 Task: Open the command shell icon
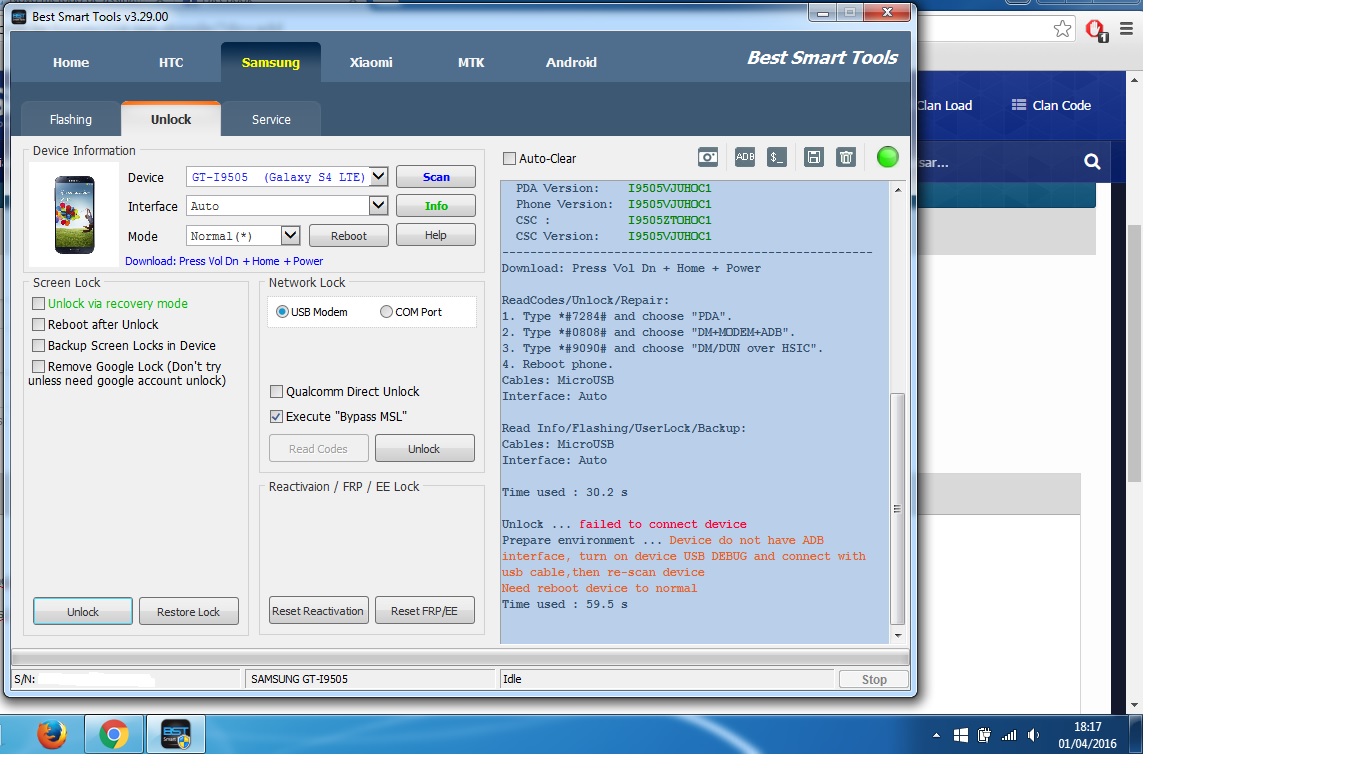pos(777,157)
